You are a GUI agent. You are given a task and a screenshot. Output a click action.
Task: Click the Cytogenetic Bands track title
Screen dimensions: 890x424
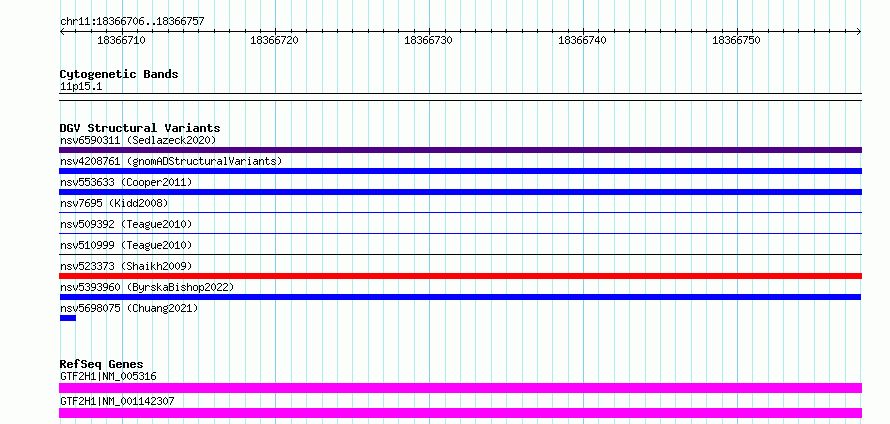119,74
